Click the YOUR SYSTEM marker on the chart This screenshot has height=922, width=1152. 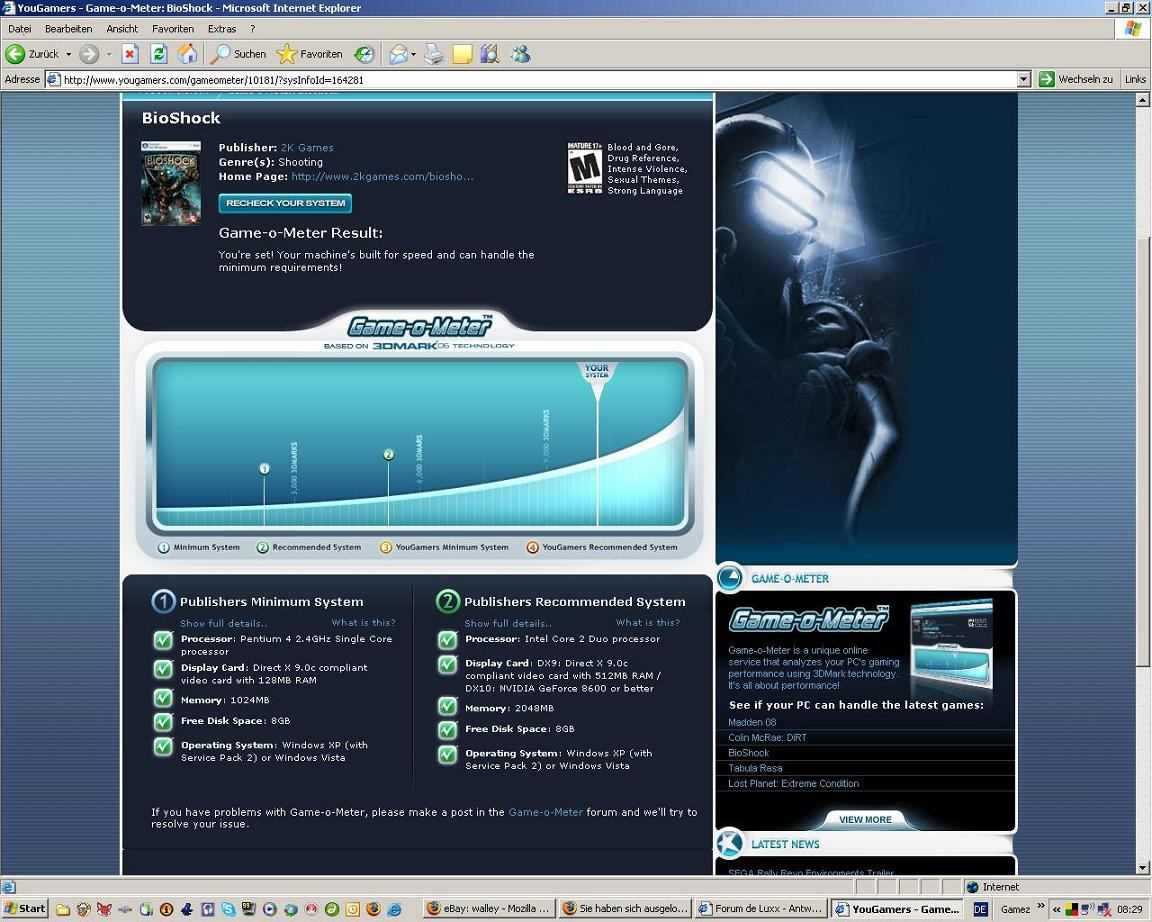pos(597,372)
